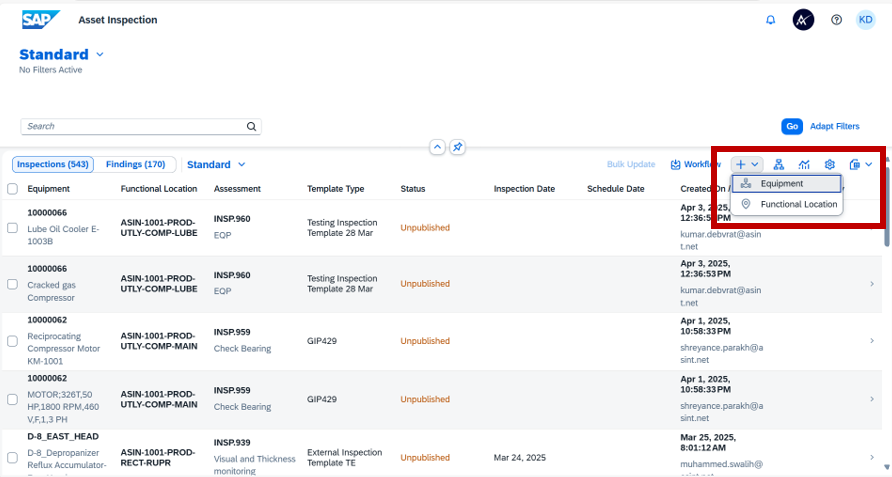Click the Assessment column header

pos(237,189)
